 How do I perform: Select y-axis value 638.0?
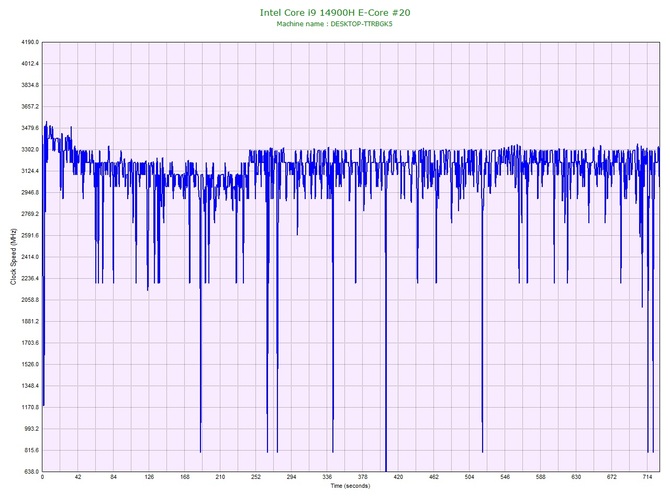point(31,472)
